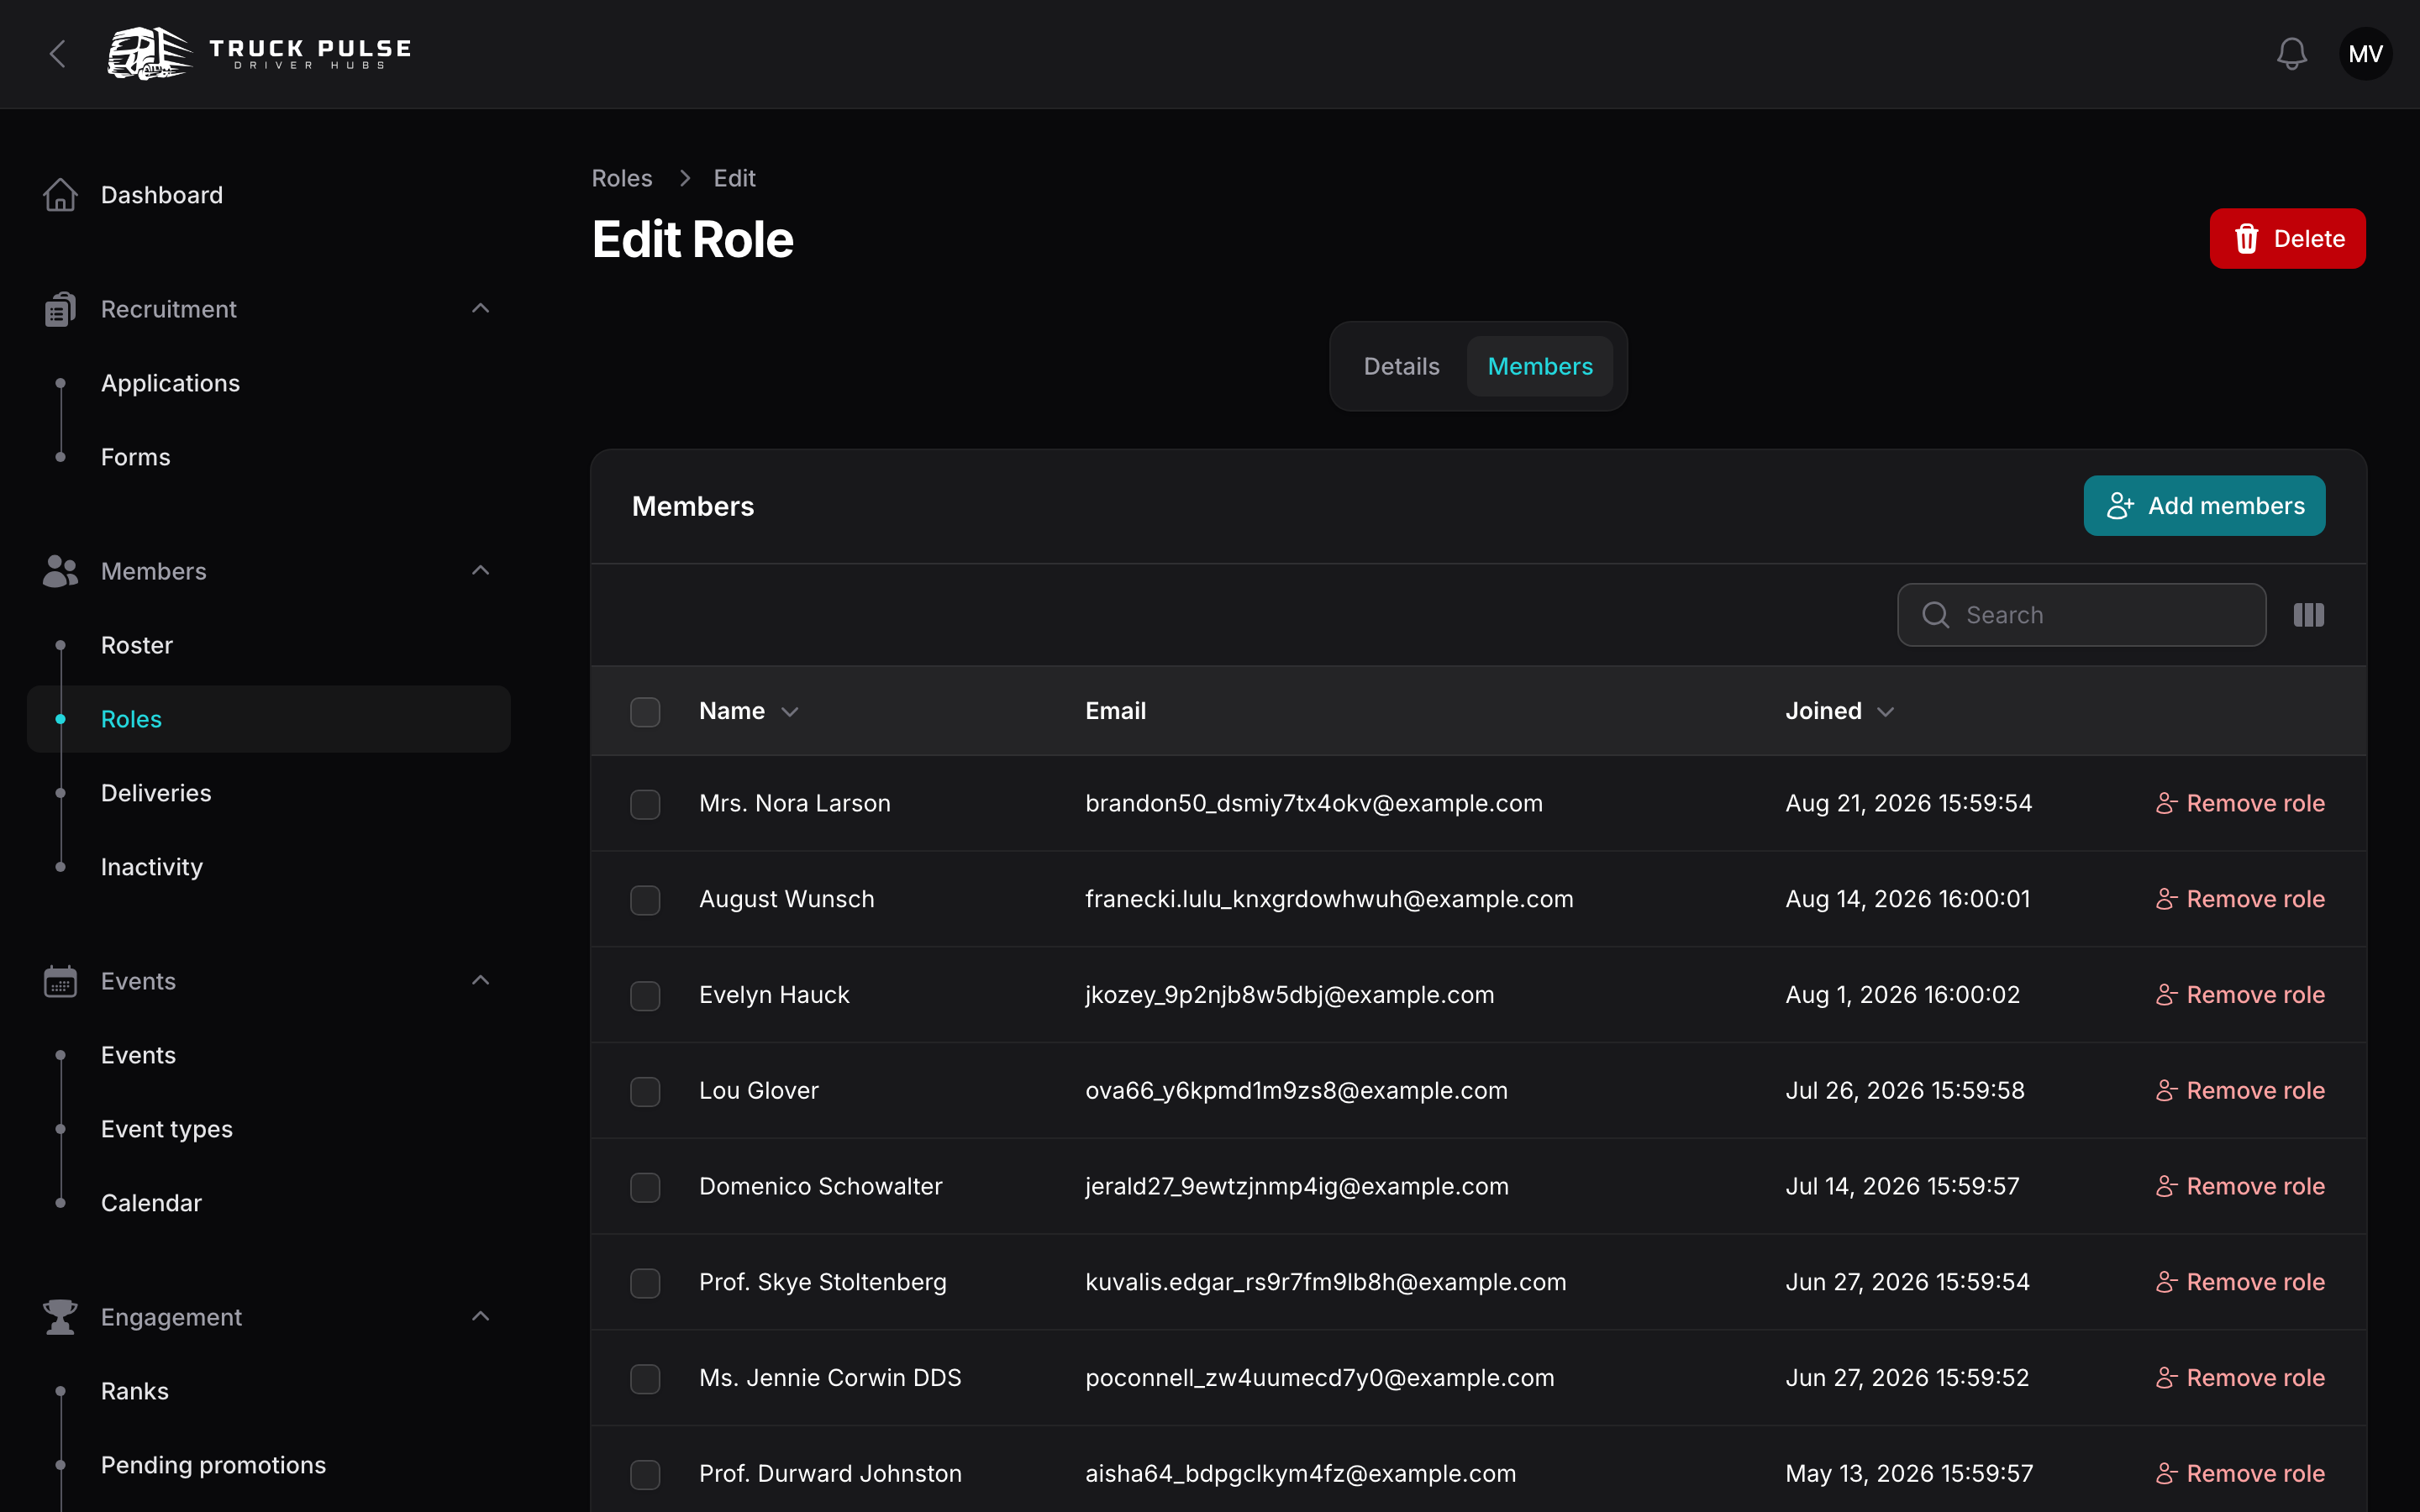This screenshot has width=2420, height=1512.
Task: Click remove-user icon for Lou Glover
Action: point(2166,1090)
